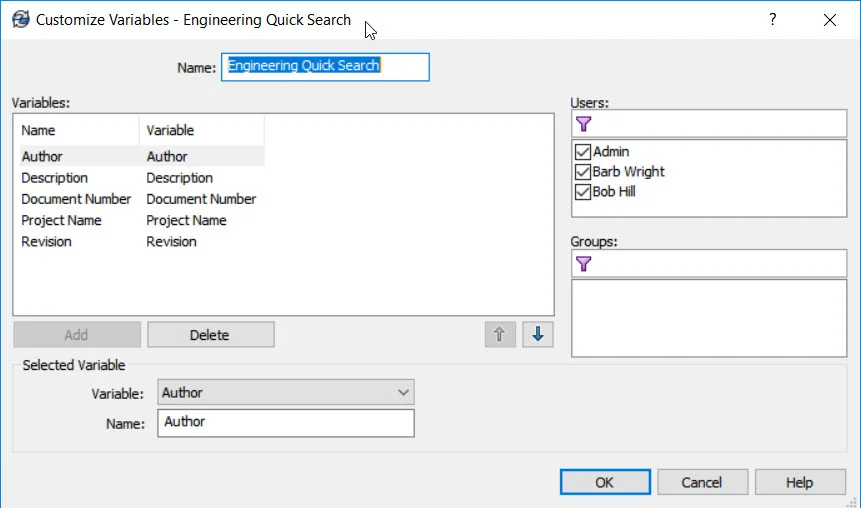Uncheck the Admin user checkbox
Screen dimensions: 861x508
coord(583,152)
